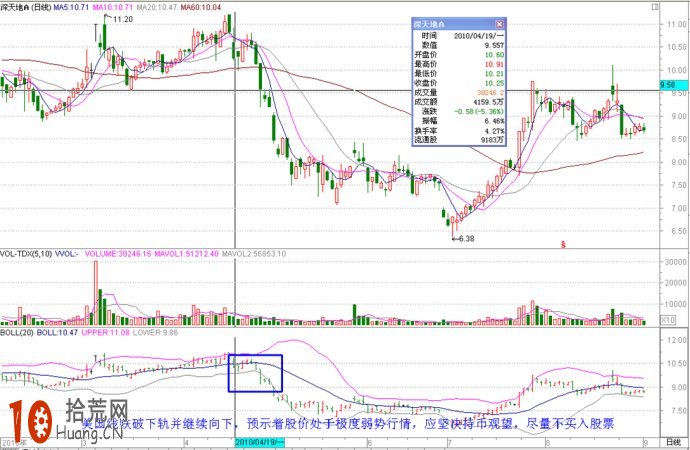Select the 深天地A (日线) chart title
Image resolution: width=690 pixels, height=450 pixels.
[26, 7]
